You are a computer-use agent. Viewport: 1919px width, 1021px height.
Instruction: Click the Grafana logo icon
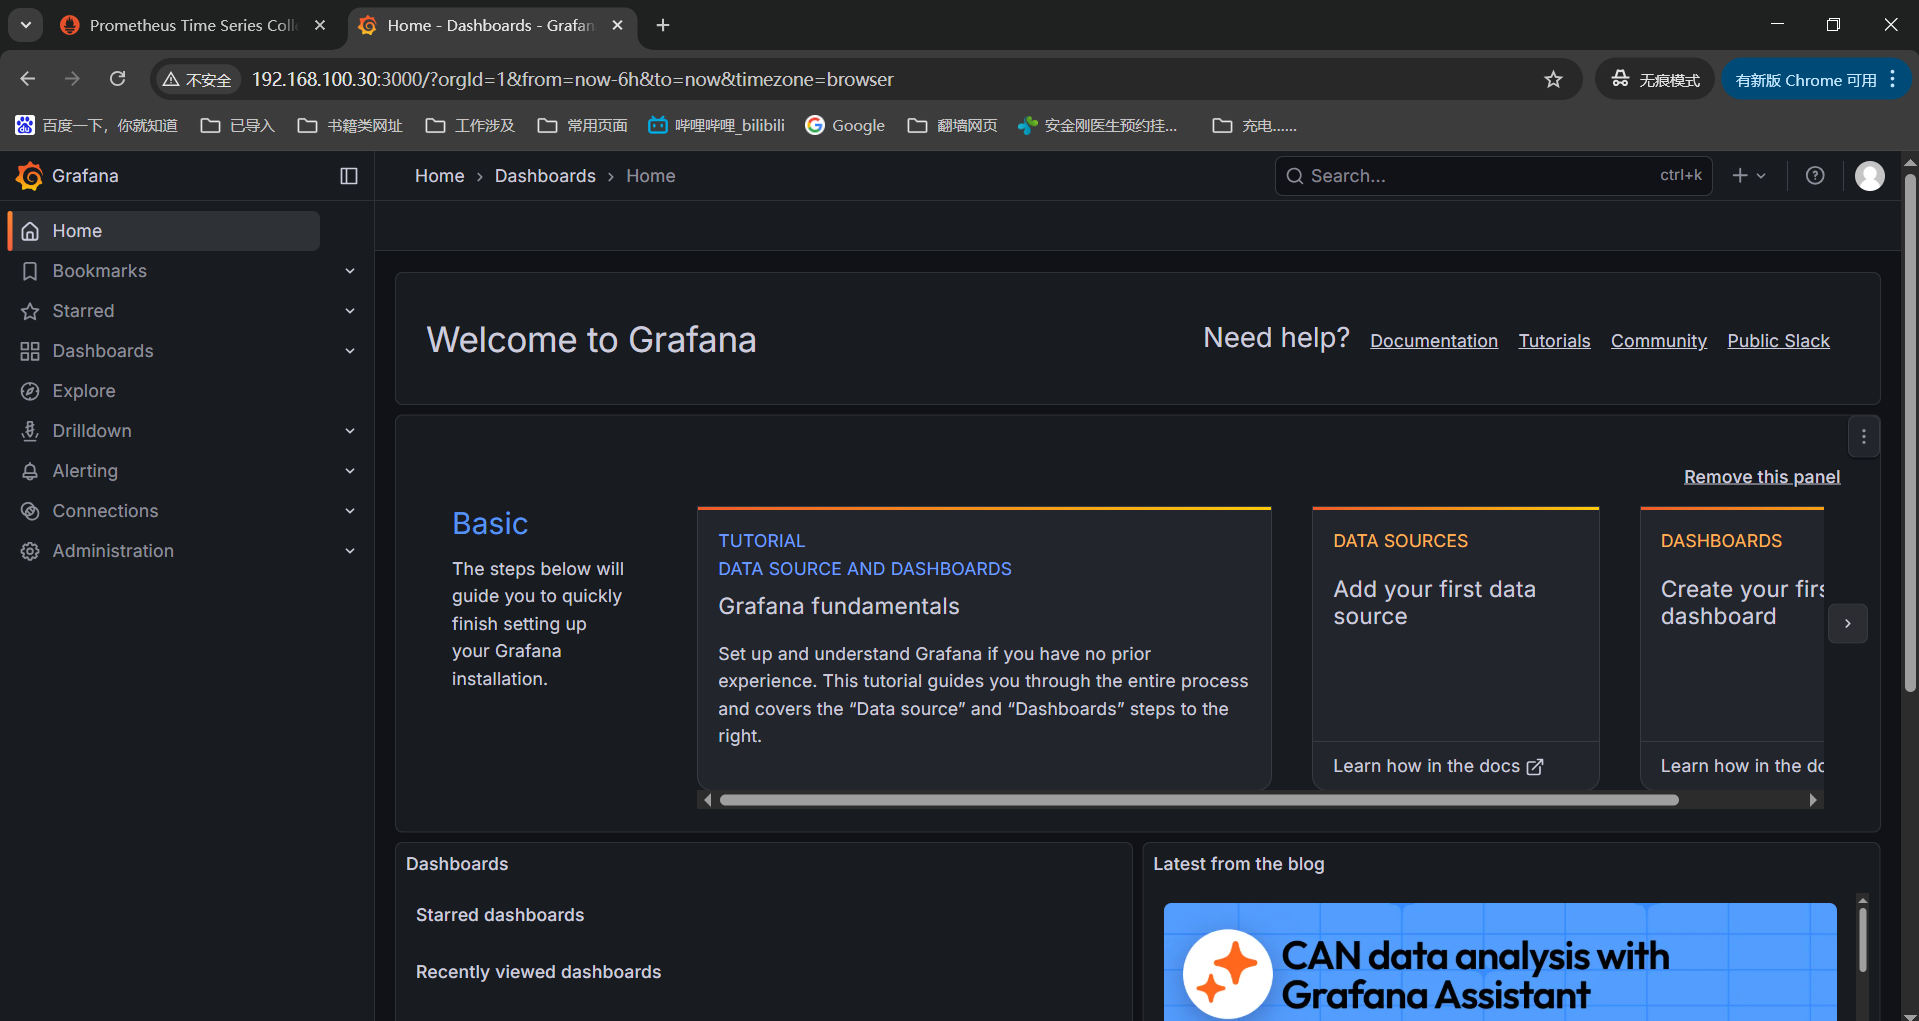click(x=29, y=176)
